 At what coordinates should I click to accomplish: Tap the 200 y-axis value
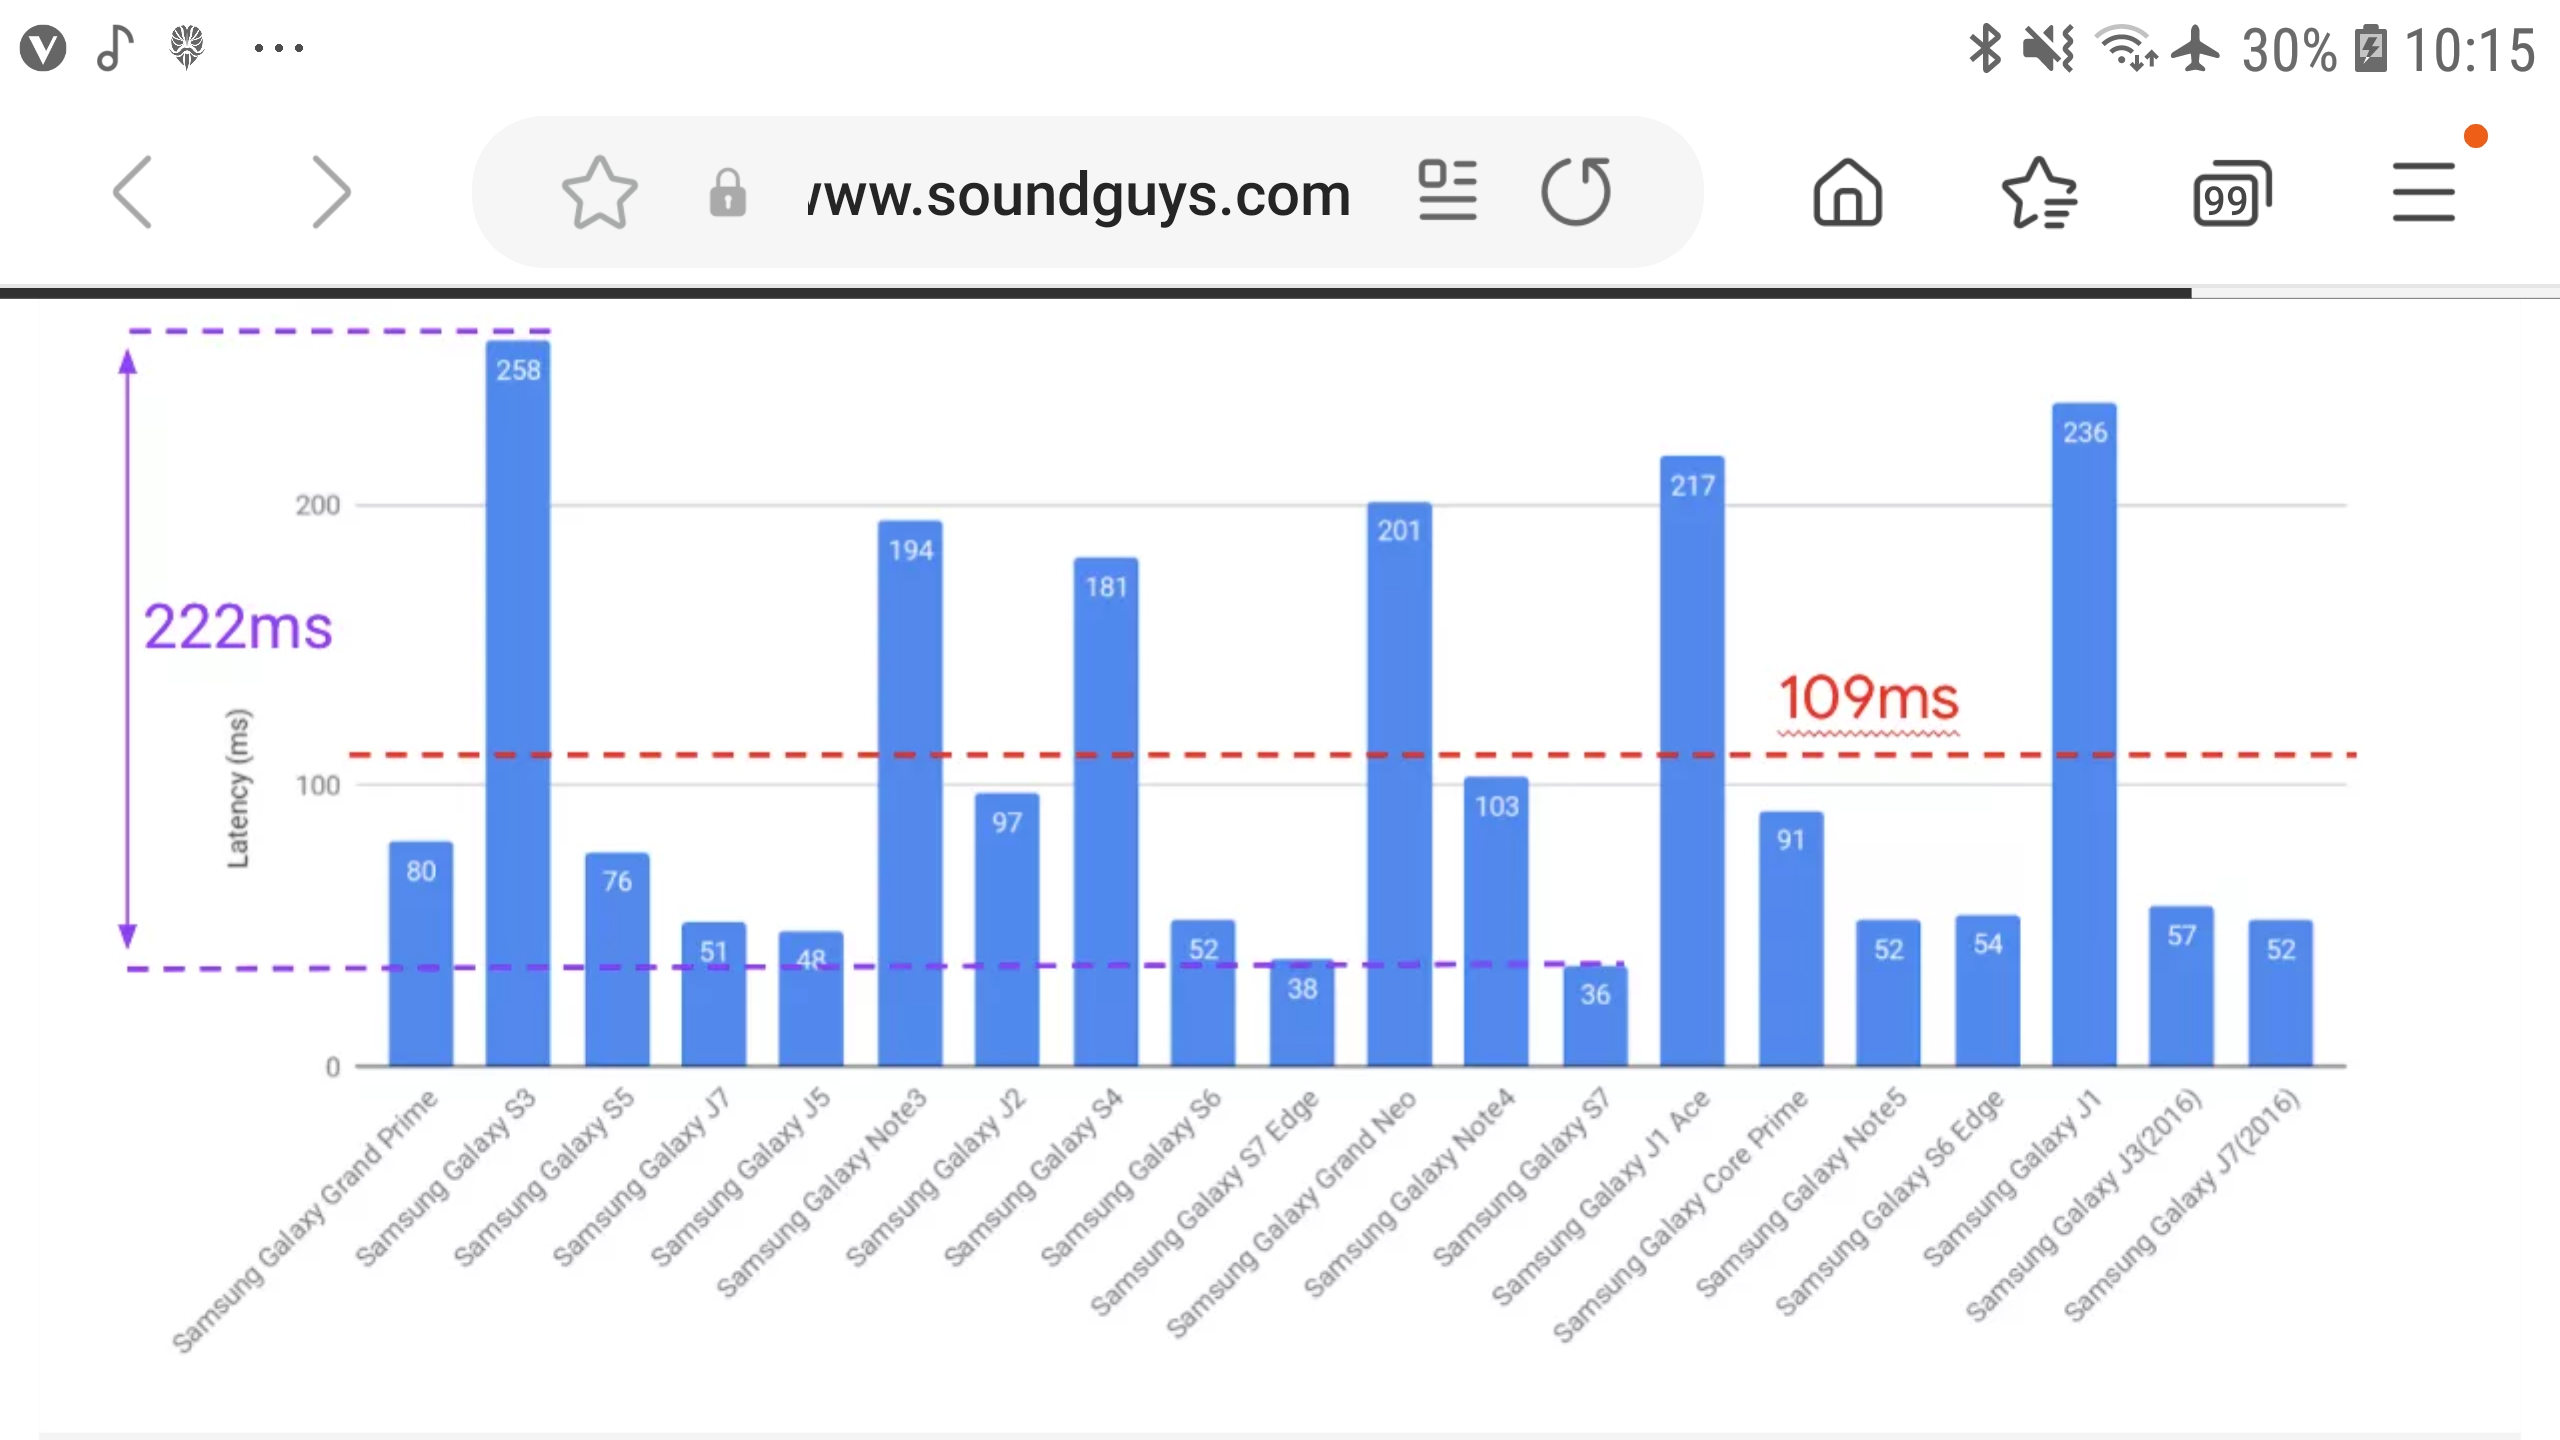[318, 505]
